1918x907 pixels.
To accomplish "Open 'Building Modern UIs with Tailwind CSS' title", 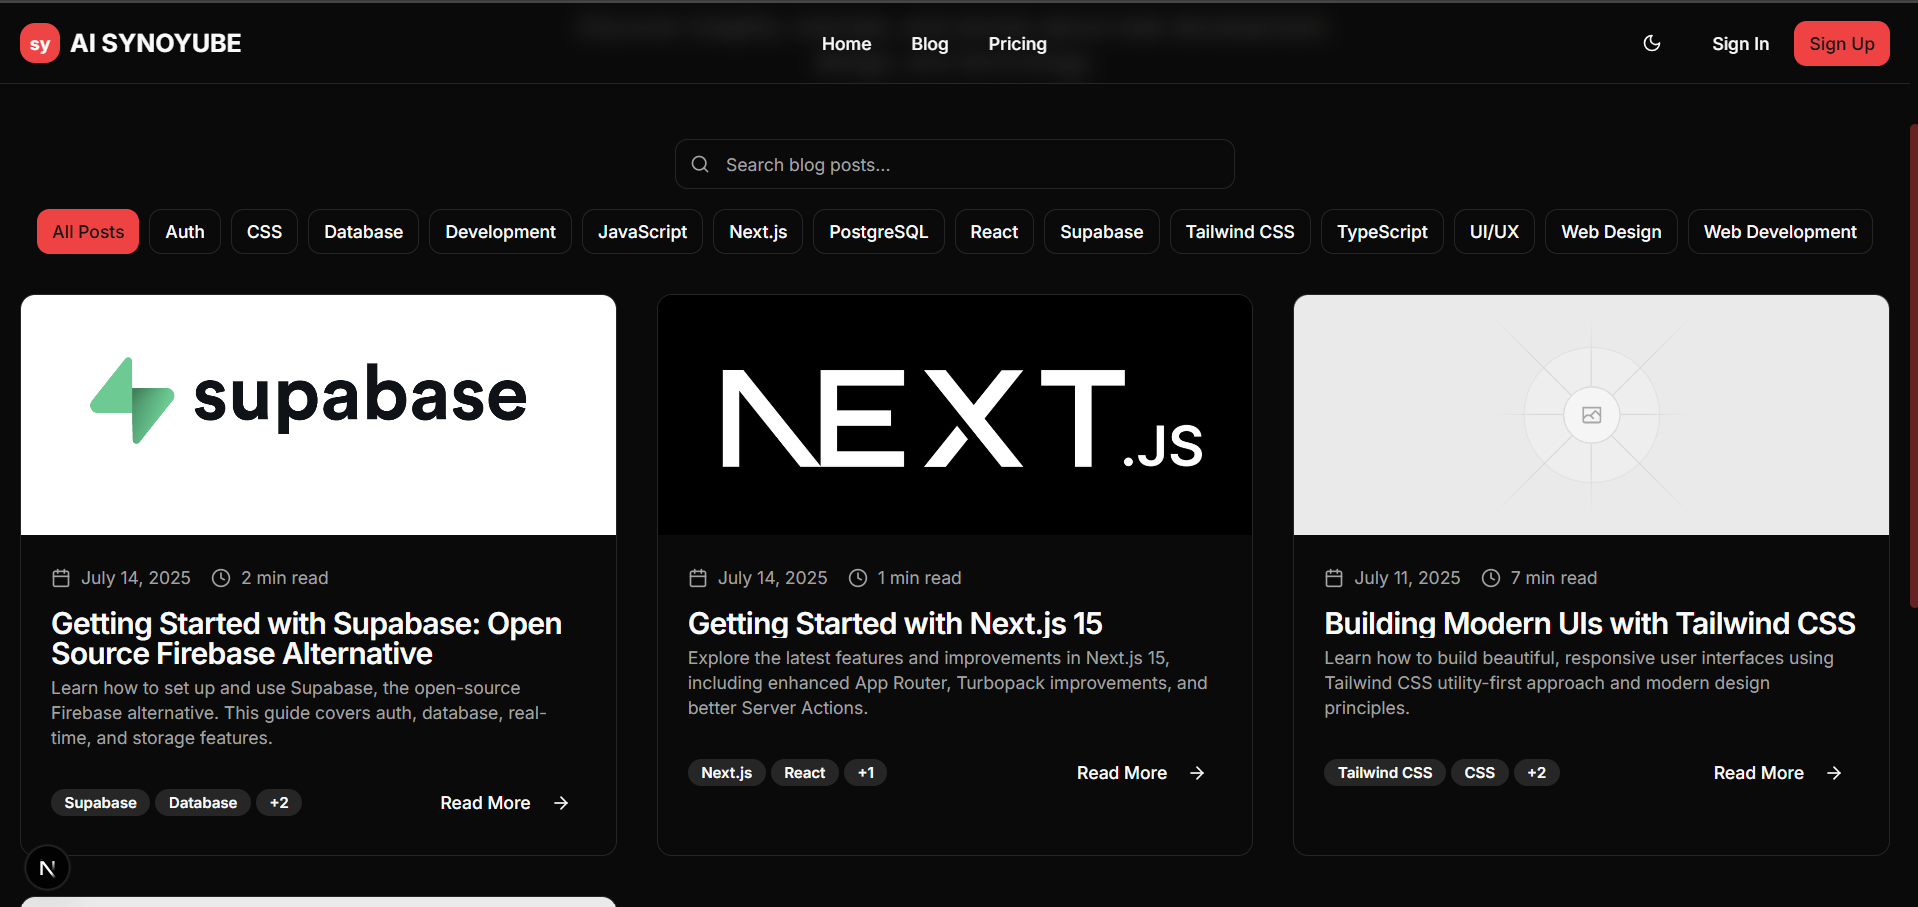I will [x=1590, y=623].
